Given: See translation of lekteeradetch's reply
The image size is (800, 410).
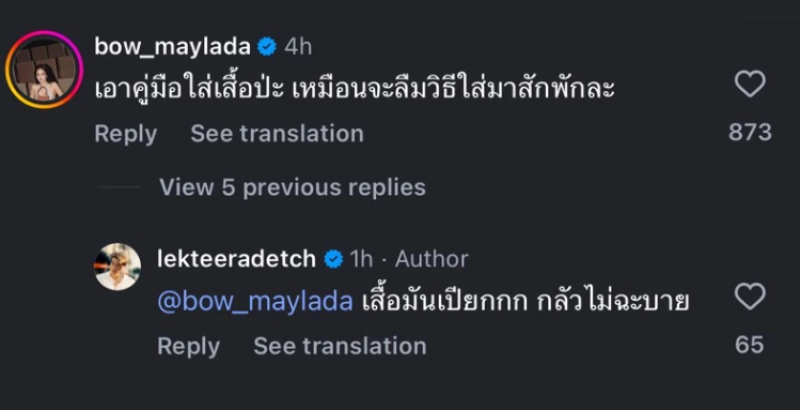Looking at the screenshot, I should point(339,346).
